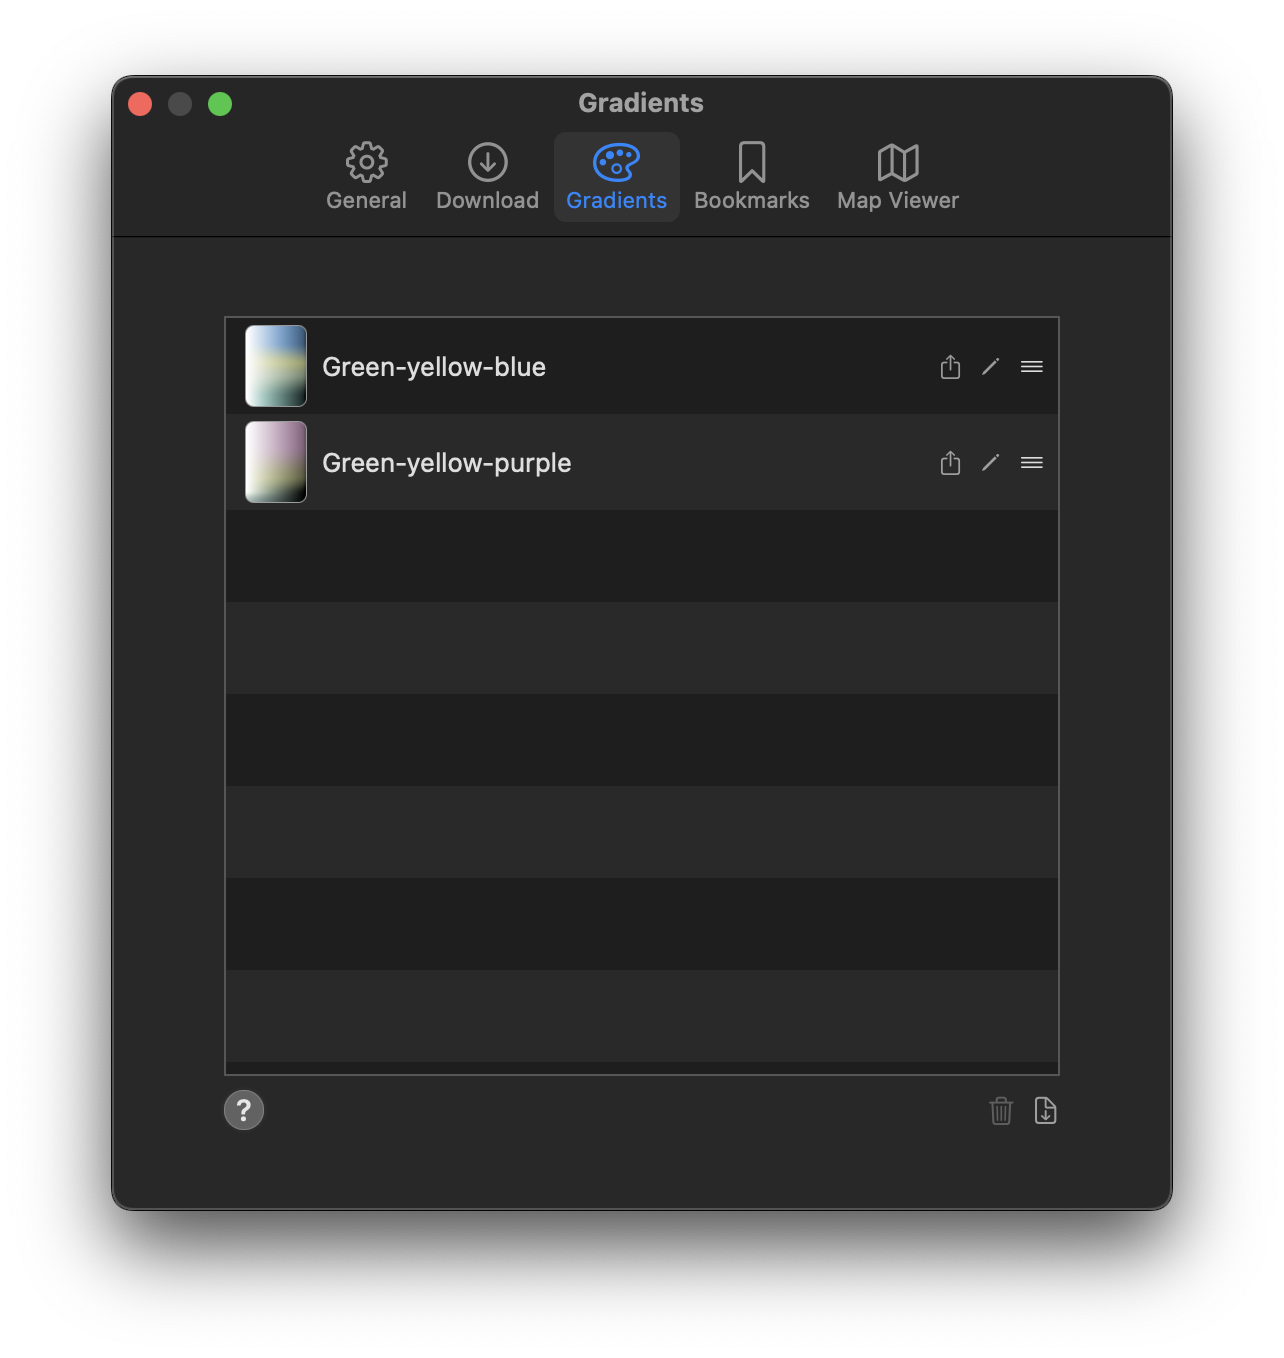Viewport: 1284px width, 1358px height.
Task: Go to the Bookmarks tab
Action: pyautogui.click(x=751, y=177)
